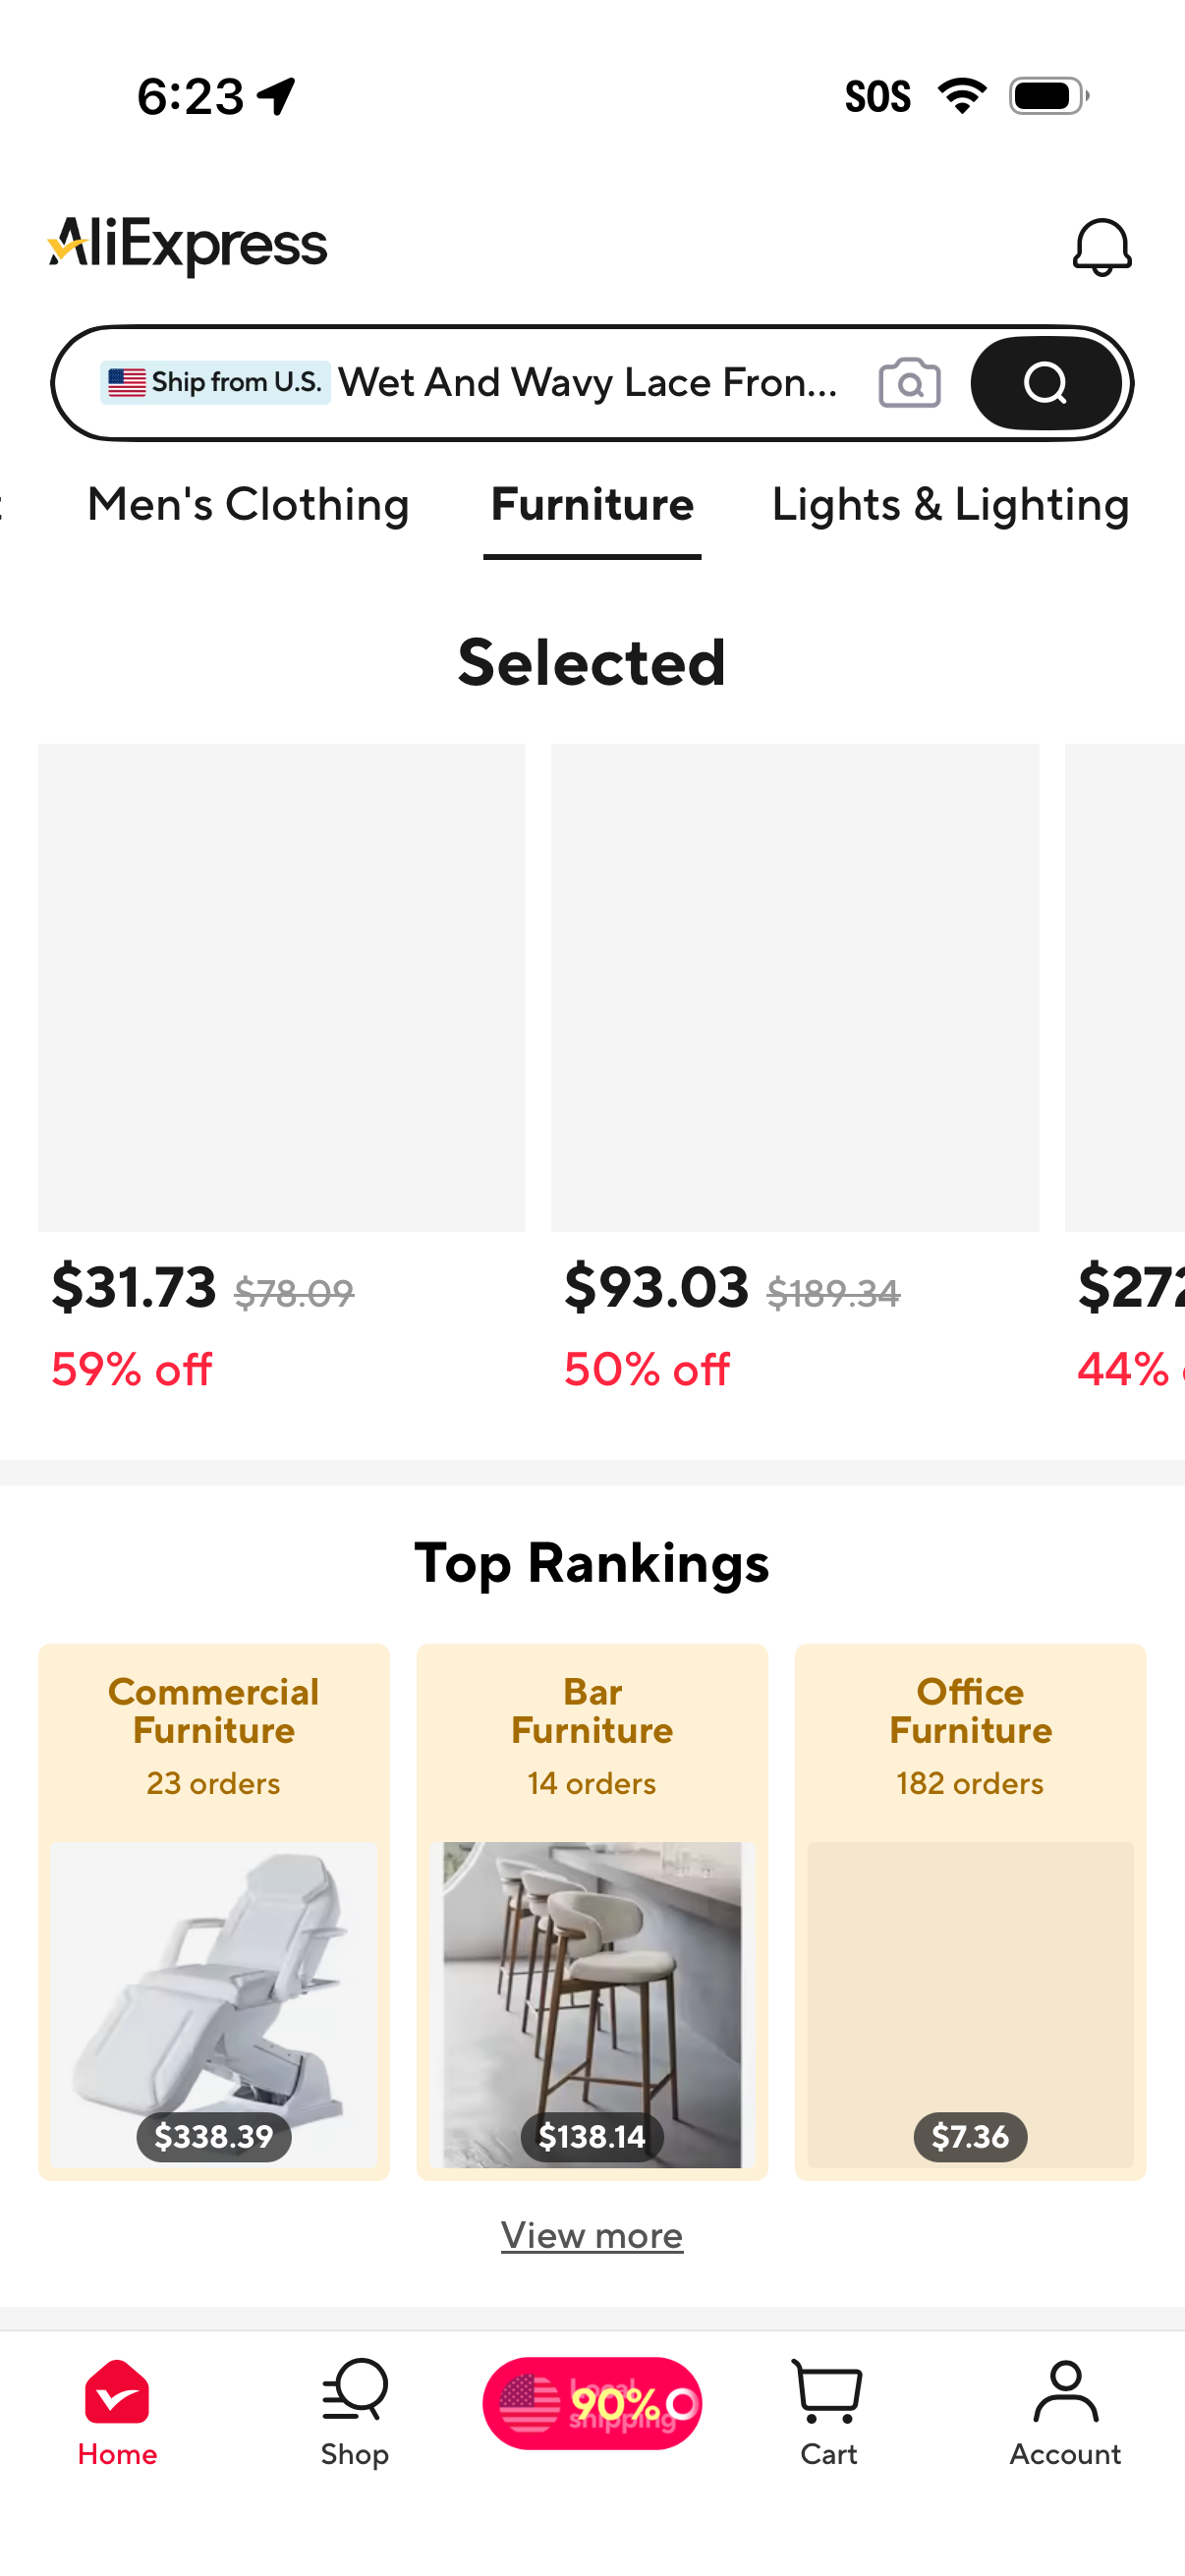1185x2576 pixels.
Task: Tap the 90% local shipping badge
Action: [x=592, y=2403]
